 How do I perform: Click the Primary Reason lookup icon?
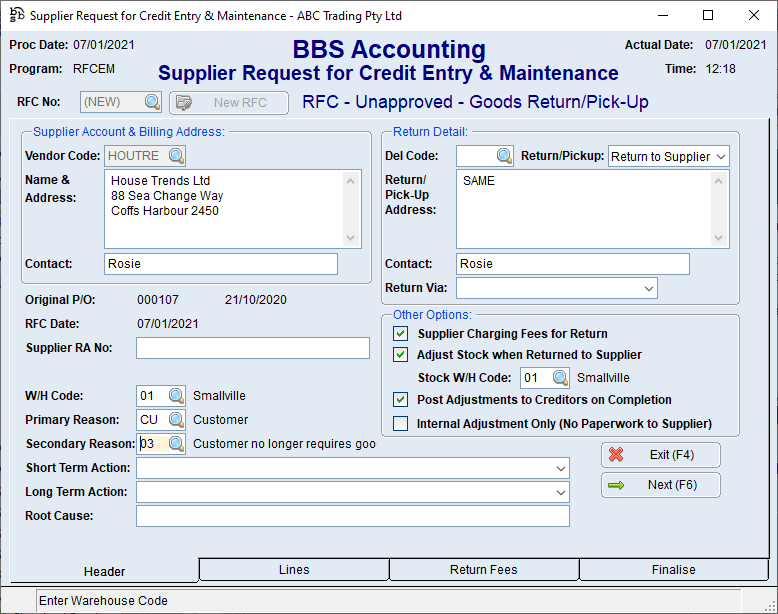[x=176, y=420]
